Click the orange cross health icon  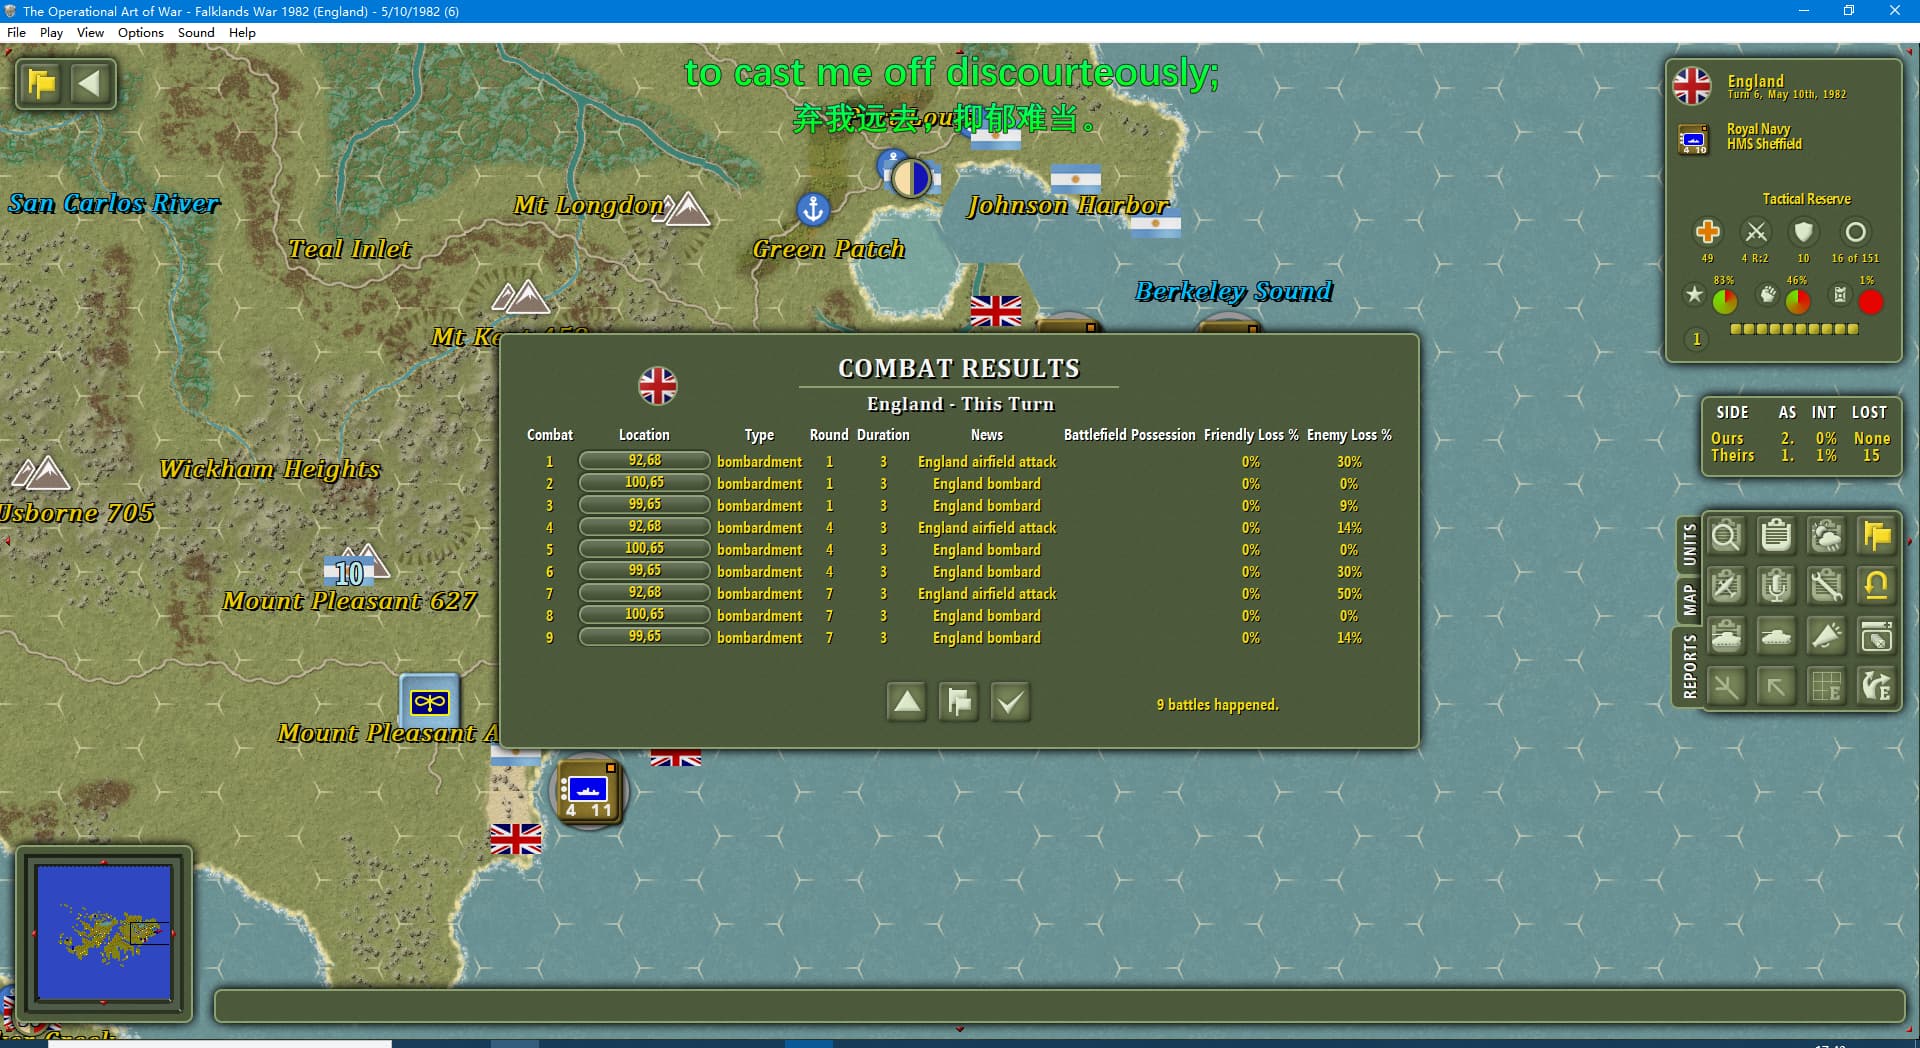click(1707, 232)
